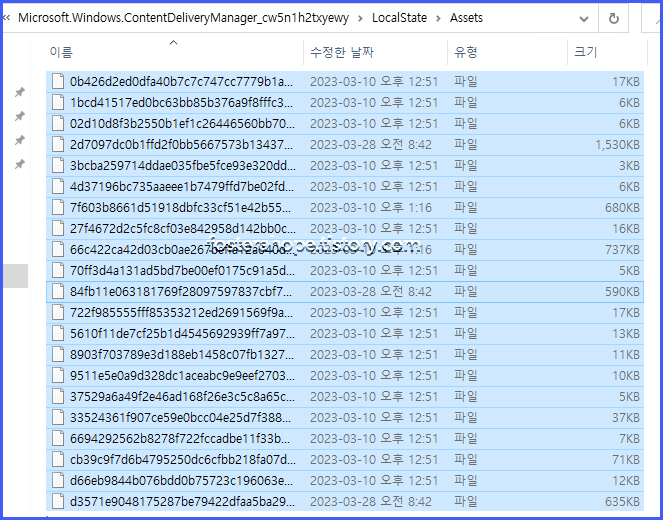The image size is (663, 520).
Task: Click file icon of d66eb9844b076bdd0b75723c196063e
Action: pyautogui.click(x=58, y=481)
